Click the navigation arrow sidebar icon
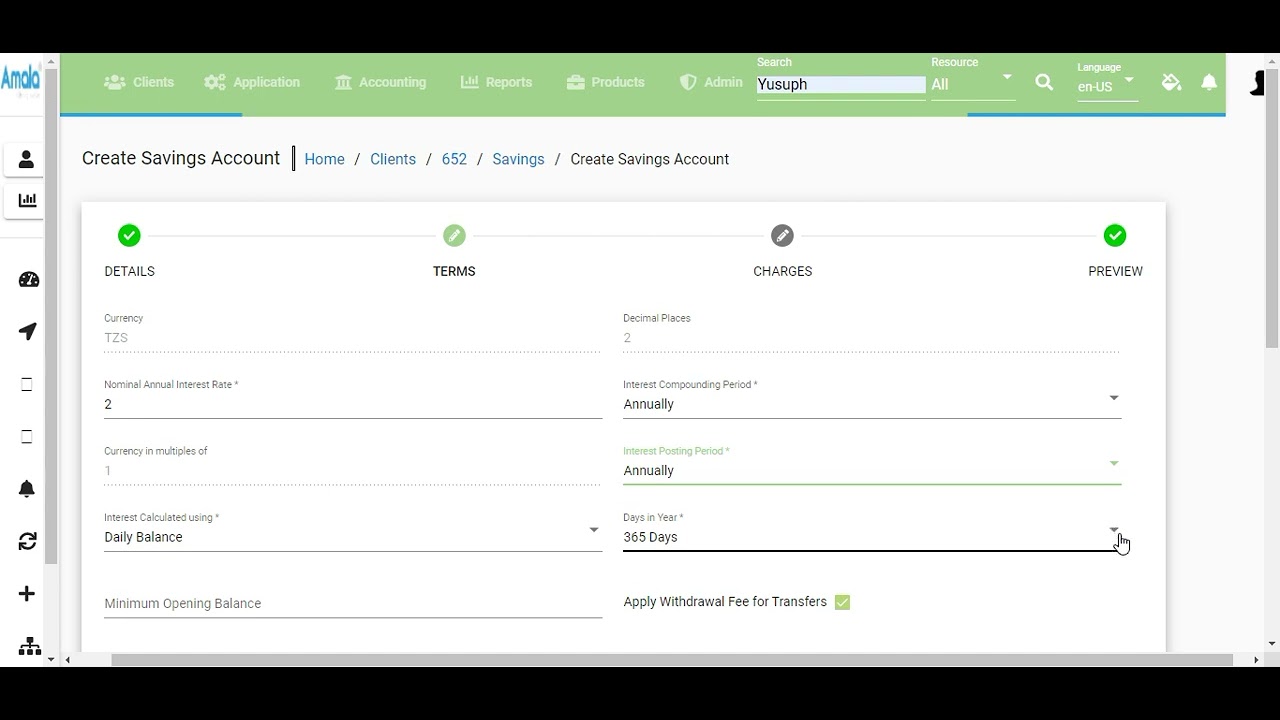Viewport: 1280px width, 720px height. point(28,332)
